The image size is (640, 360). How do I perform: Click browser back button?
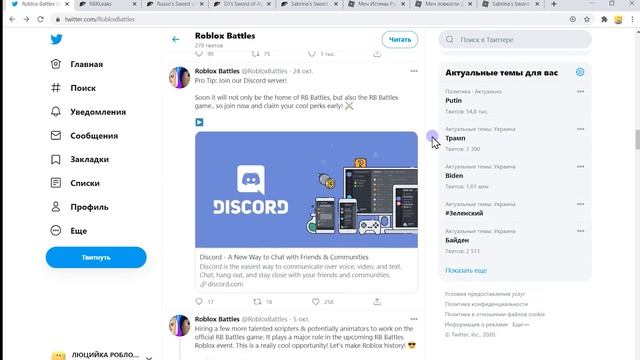pyautogui.click(x=12, y=19)
